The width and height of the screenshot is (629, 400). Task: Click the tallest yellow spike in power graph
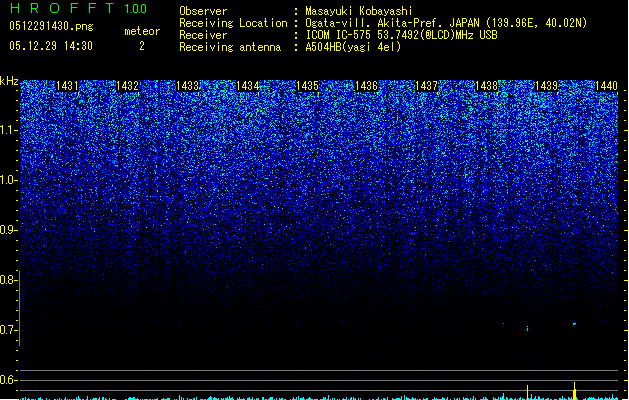point(574,391)
